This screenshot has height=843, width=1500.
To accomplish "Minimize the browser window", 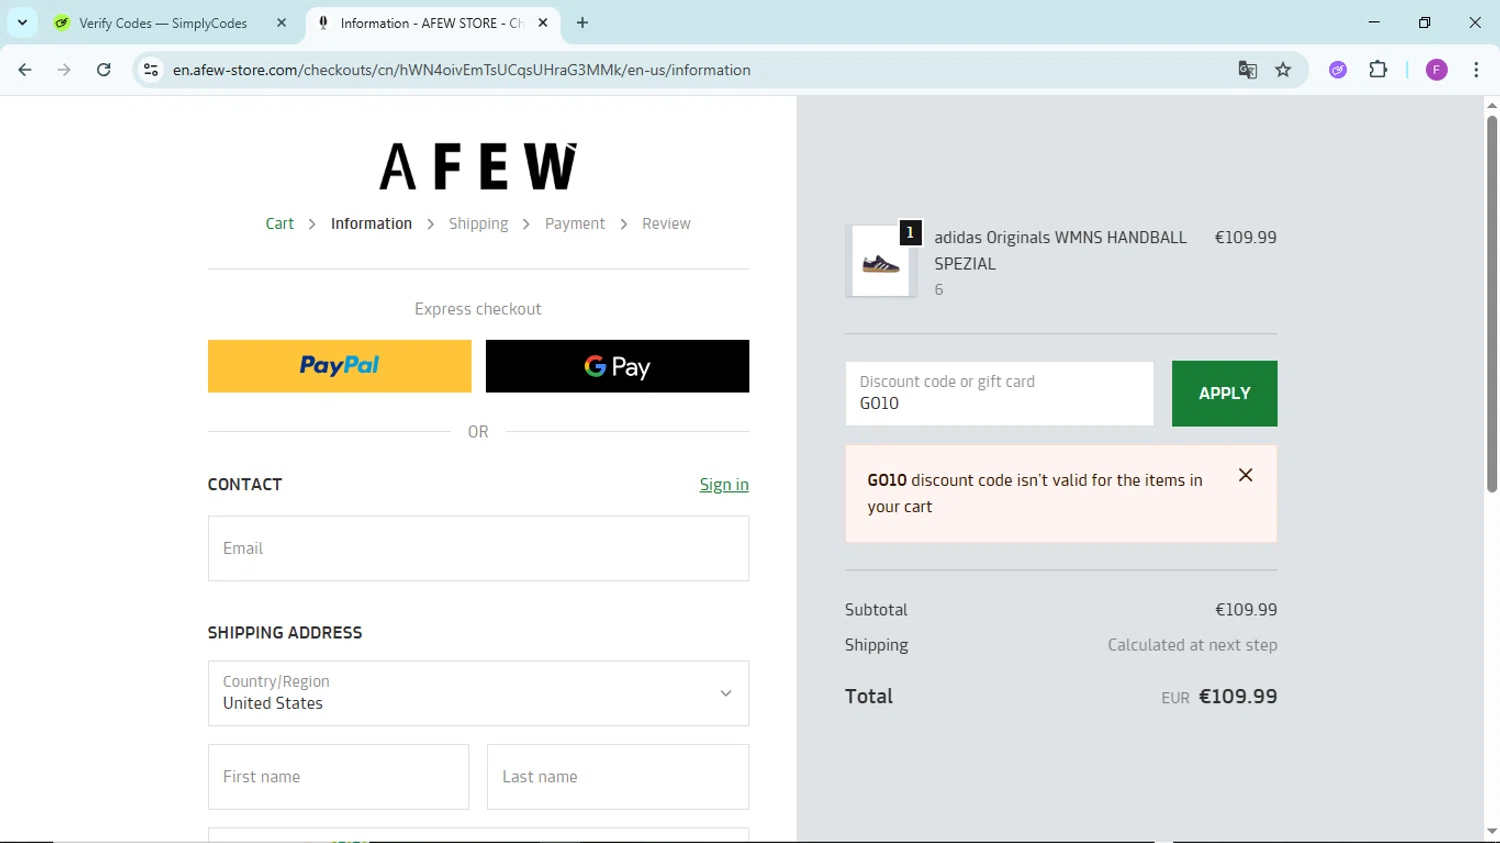I will (1374, 22).
